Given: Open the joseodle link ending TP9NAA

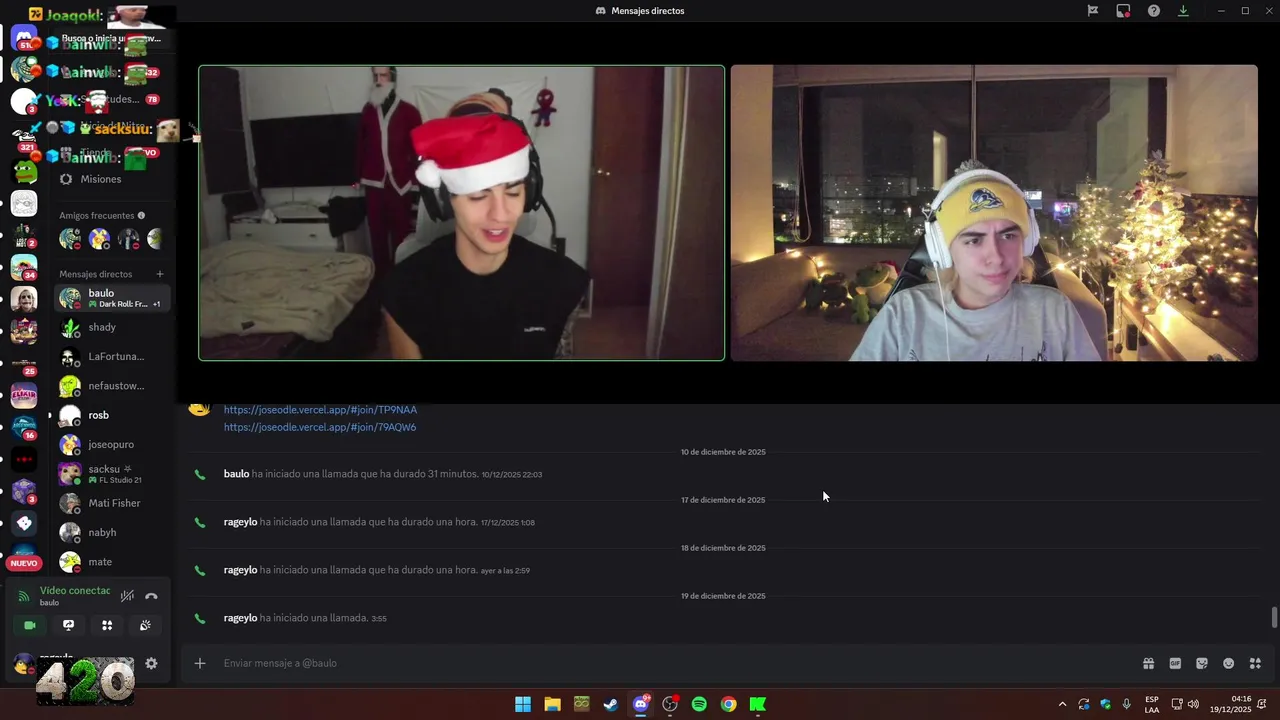Looking at the screenshot, I should point(320,410).
